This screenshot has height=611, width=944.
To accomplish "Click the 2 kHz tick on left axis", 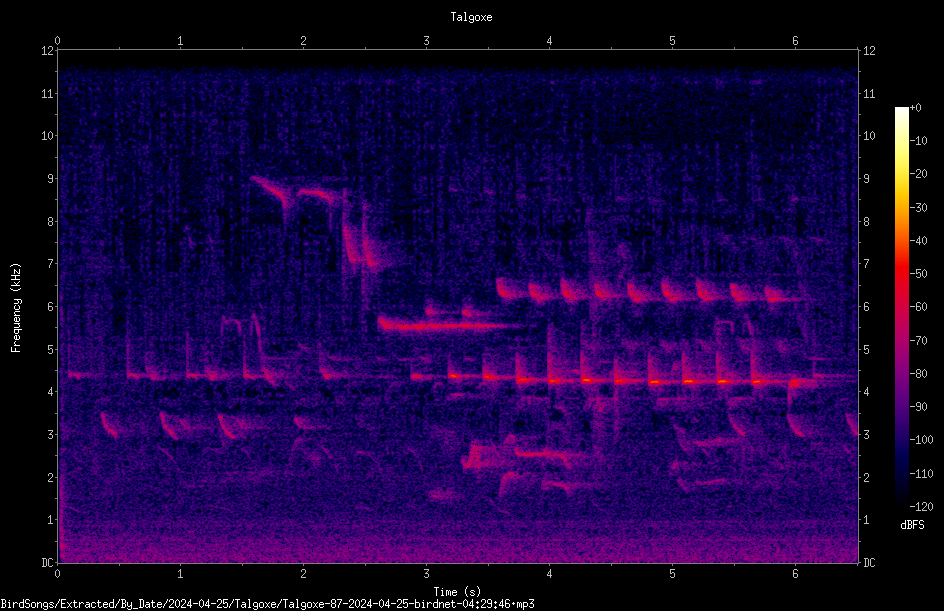I will pos(50,477).
